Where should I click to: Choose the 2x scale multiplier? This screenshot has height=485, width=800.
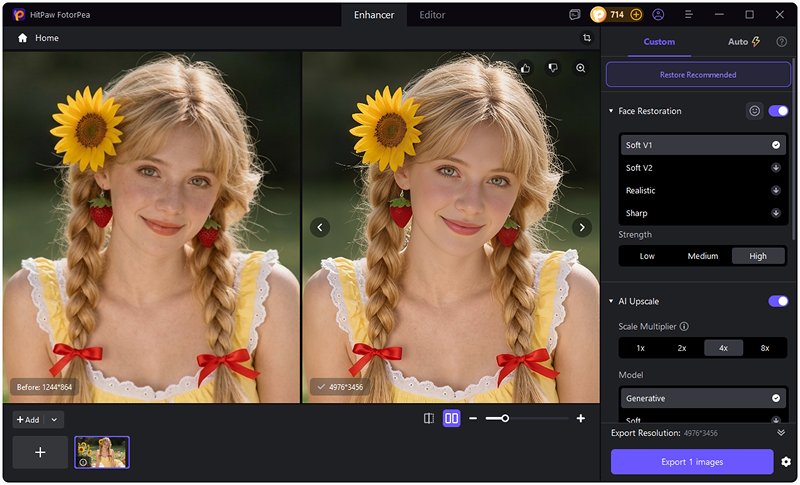(x=682, y=348)
